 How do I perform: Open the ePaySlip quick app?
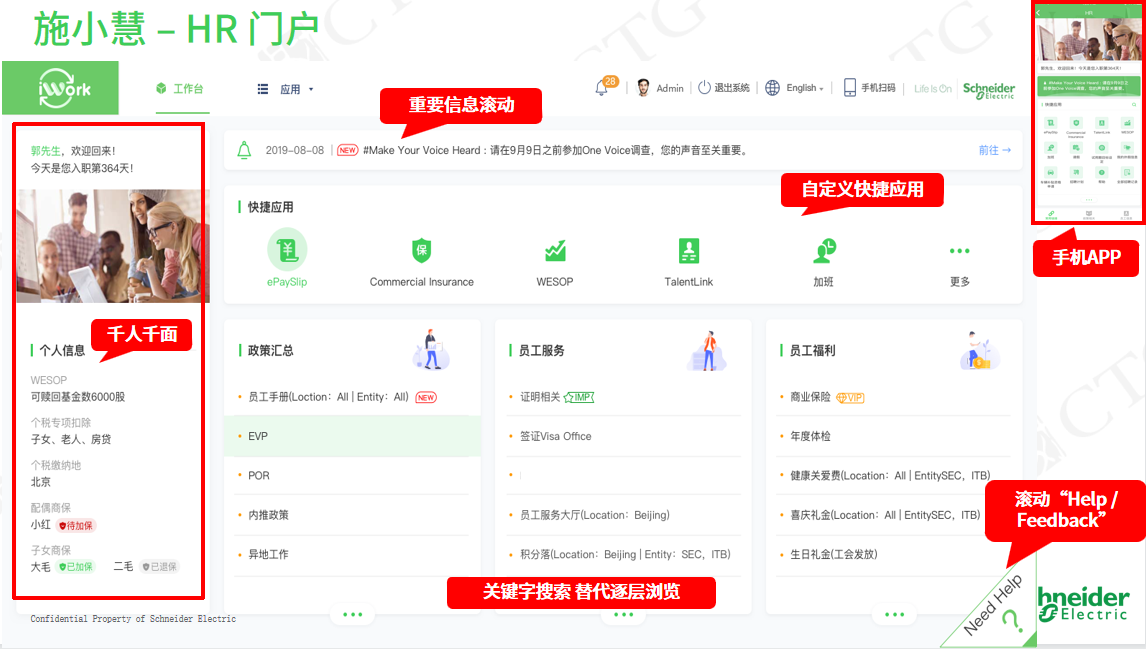coord(286,258)
